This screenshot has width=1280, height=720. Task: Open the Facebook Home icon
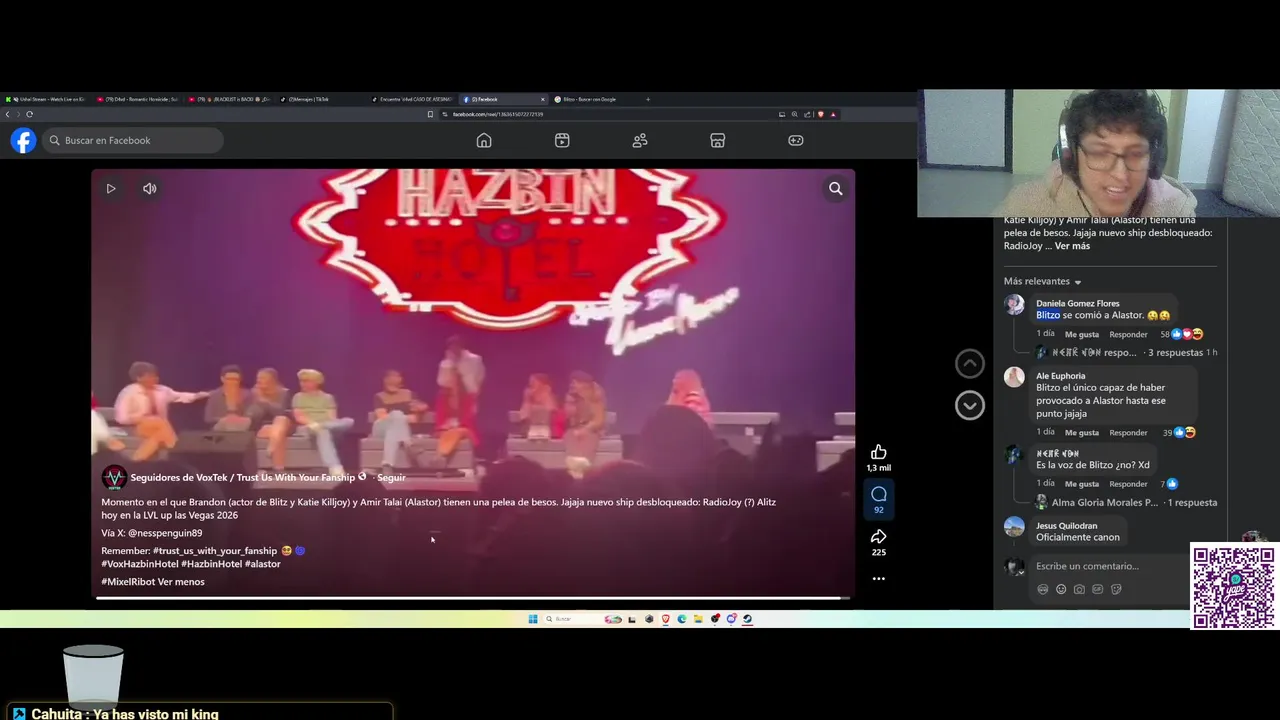[x=484, y=140]
